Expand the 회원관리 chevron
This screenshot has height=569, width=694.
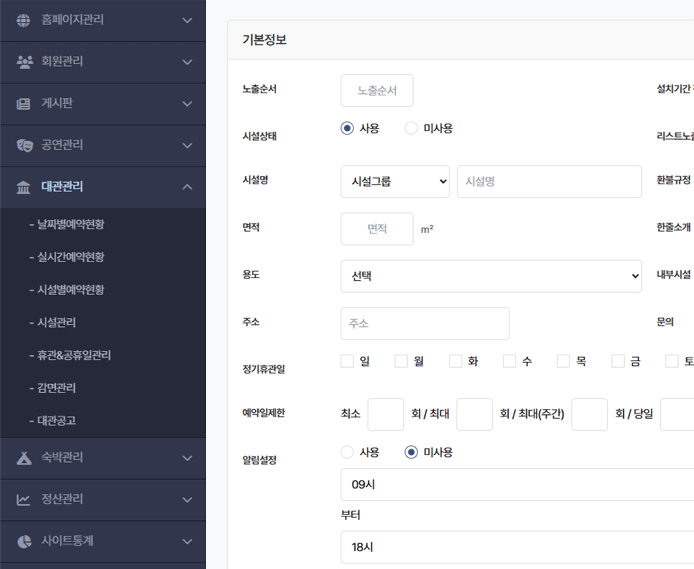coord(187,62)
